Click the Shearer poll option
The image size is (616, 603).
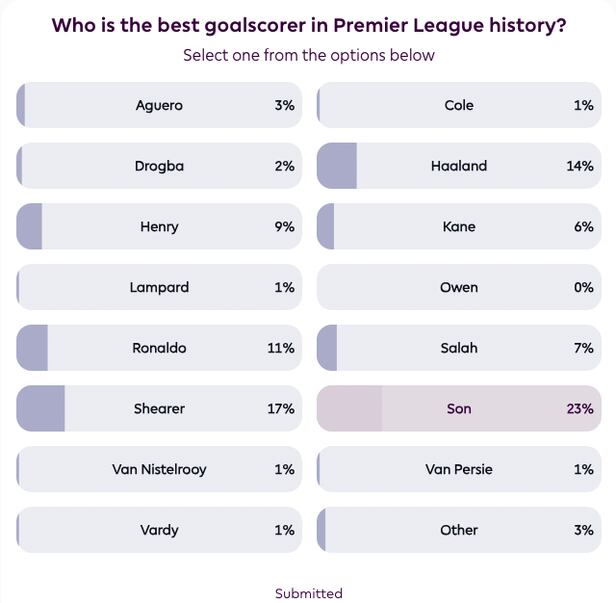coord(159,409)
